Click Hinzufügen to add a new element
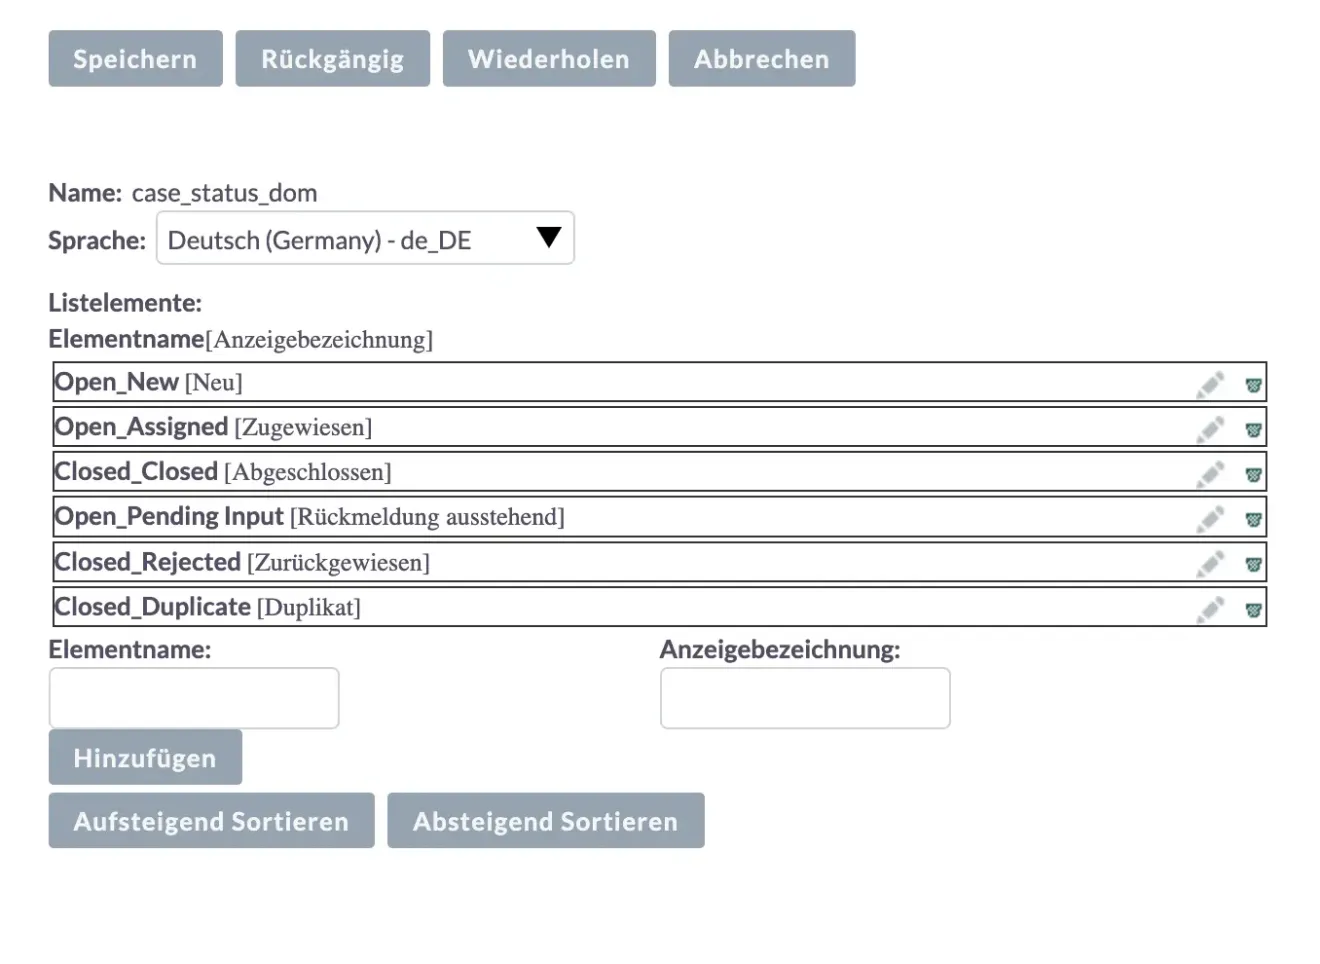Viewport: 1320px width, 964px height. (144, 757)
